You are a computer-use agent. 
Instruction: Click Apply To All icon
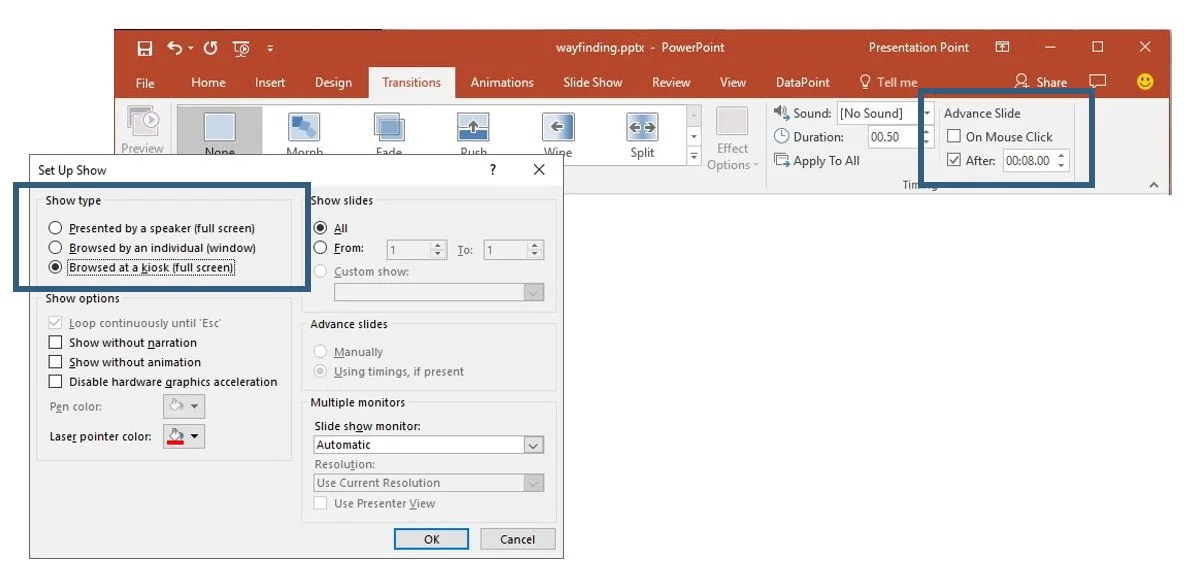pos(782,161)
